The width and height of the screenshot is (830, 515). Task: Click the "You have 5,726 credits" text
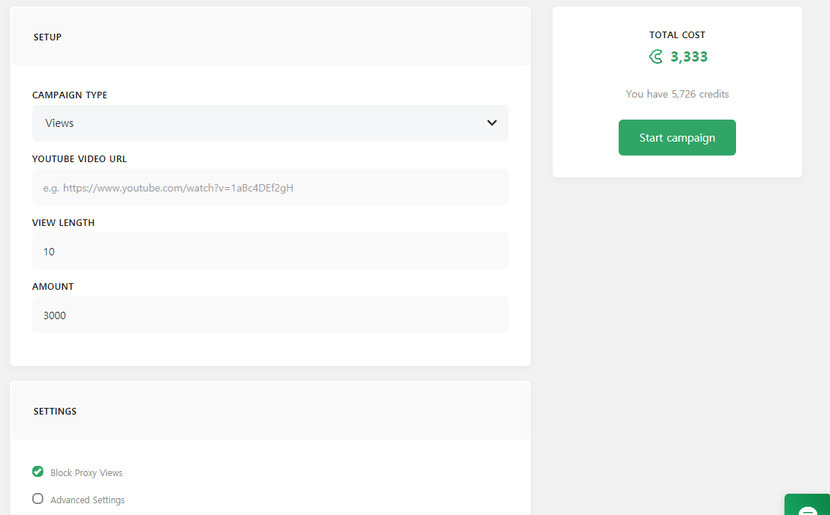(677, 94)
